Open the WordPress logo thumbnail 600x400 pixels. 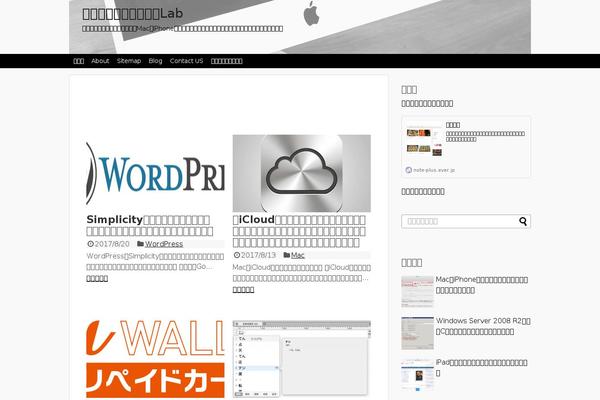click(155, 173)
